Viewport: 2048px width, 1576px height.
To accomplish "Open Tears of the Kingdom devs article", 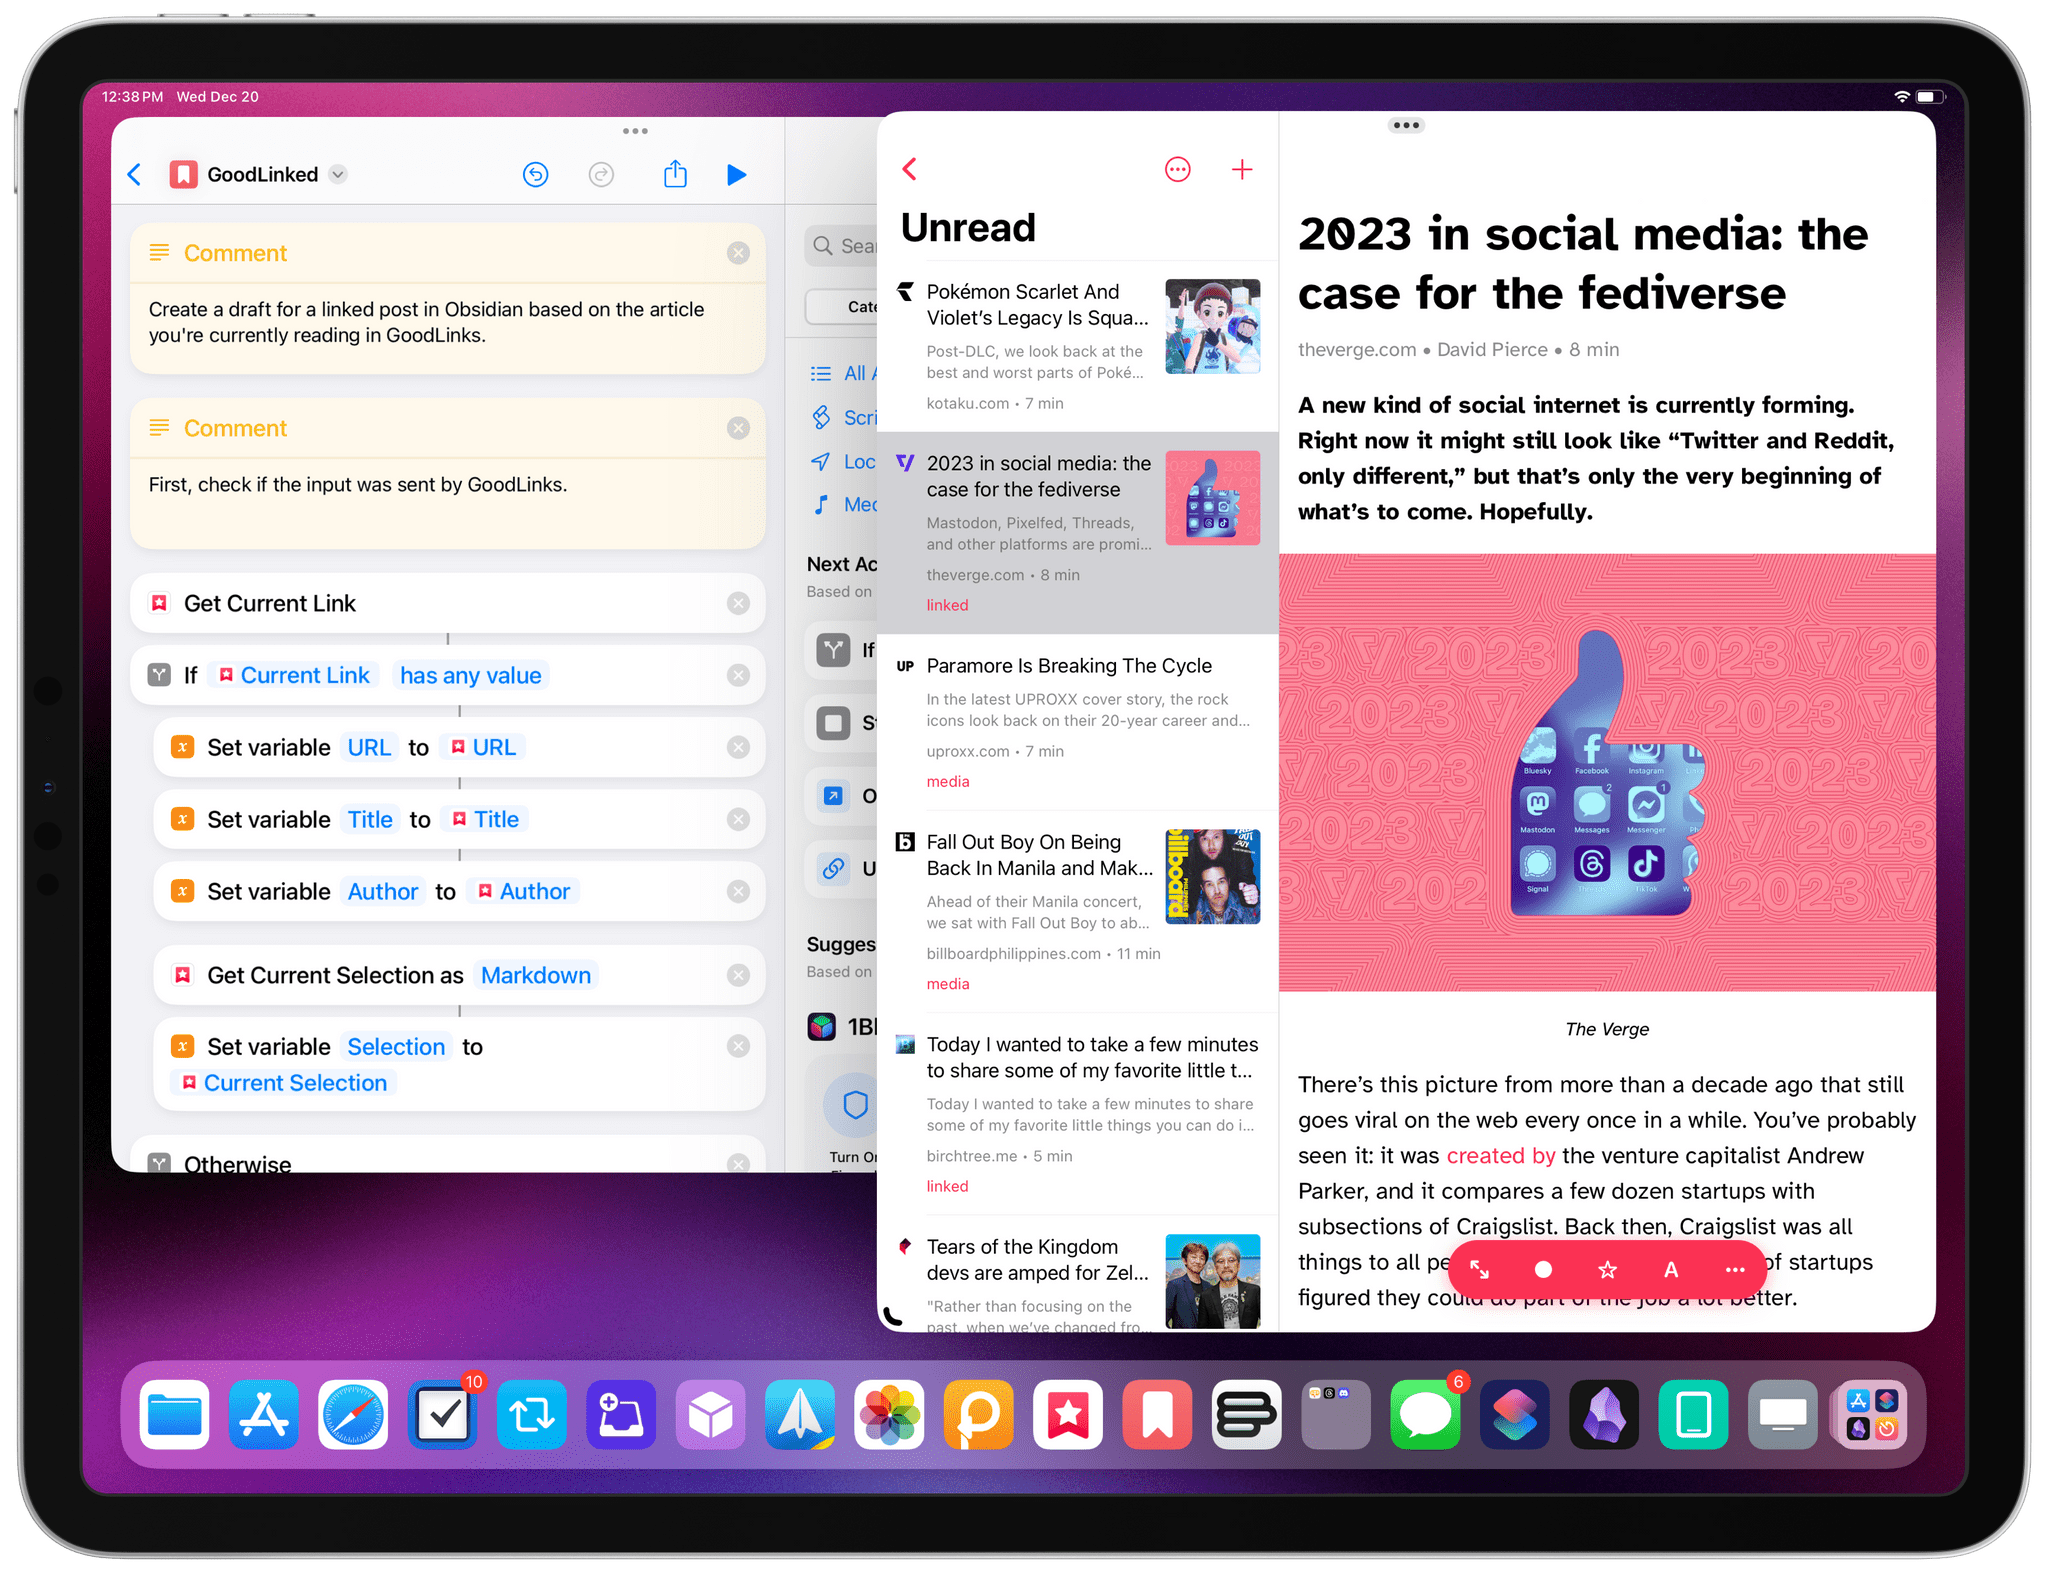I will [1078, 1275].
